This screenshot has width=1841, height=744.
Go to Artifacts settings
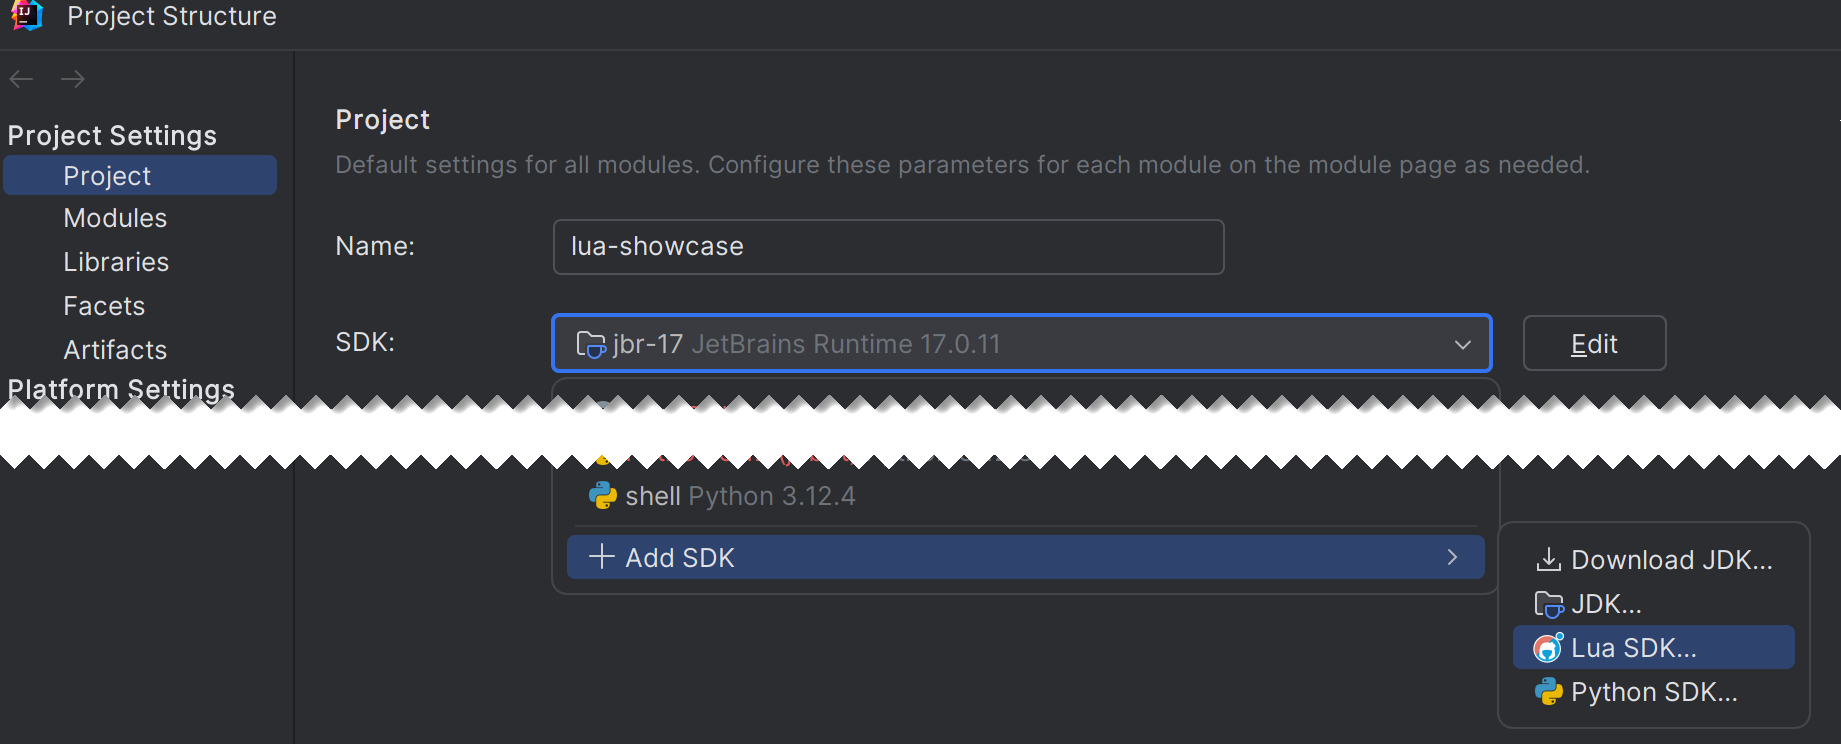[115, 350]
